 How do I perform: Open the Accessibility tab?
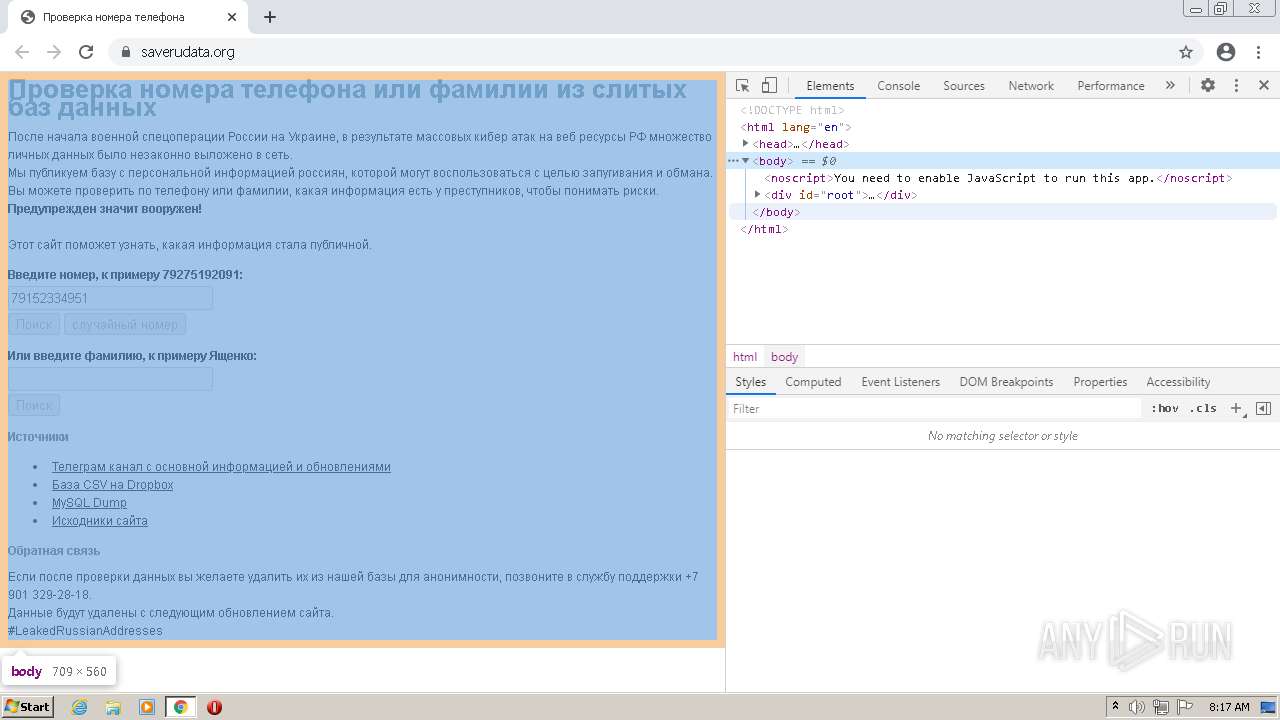1178,382
